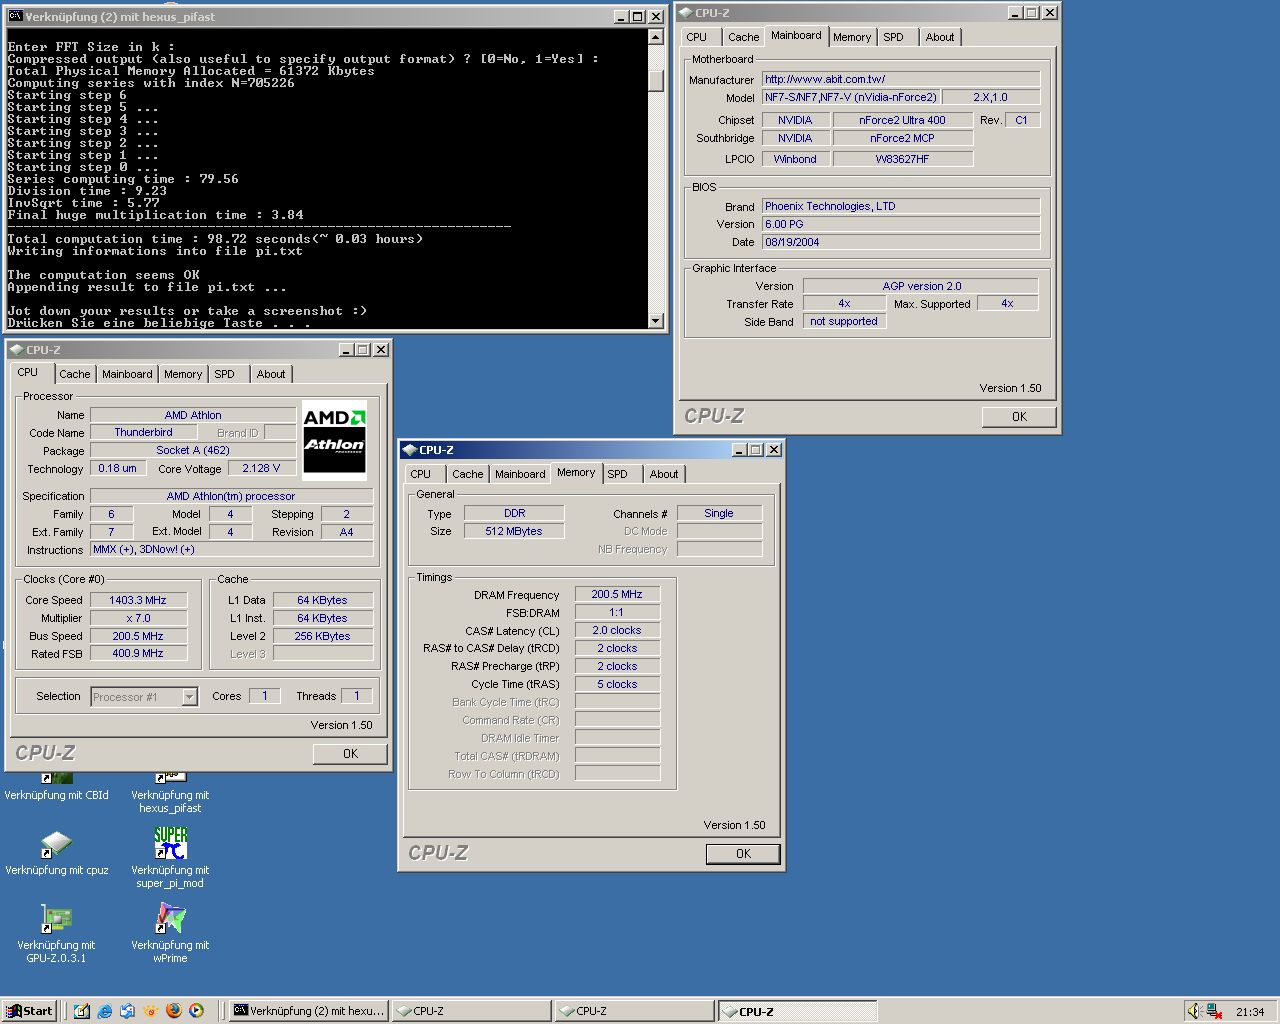This screenshot has width=1280, height=1024.
Task: Launch Firefox from the quick launch bar
Action: pos(173,1011)
